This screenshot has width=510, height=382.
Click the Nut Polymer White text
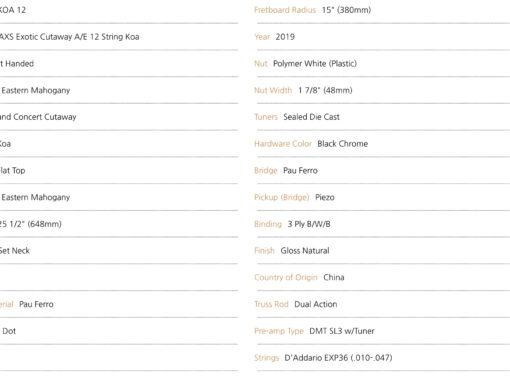pos(315,63)
